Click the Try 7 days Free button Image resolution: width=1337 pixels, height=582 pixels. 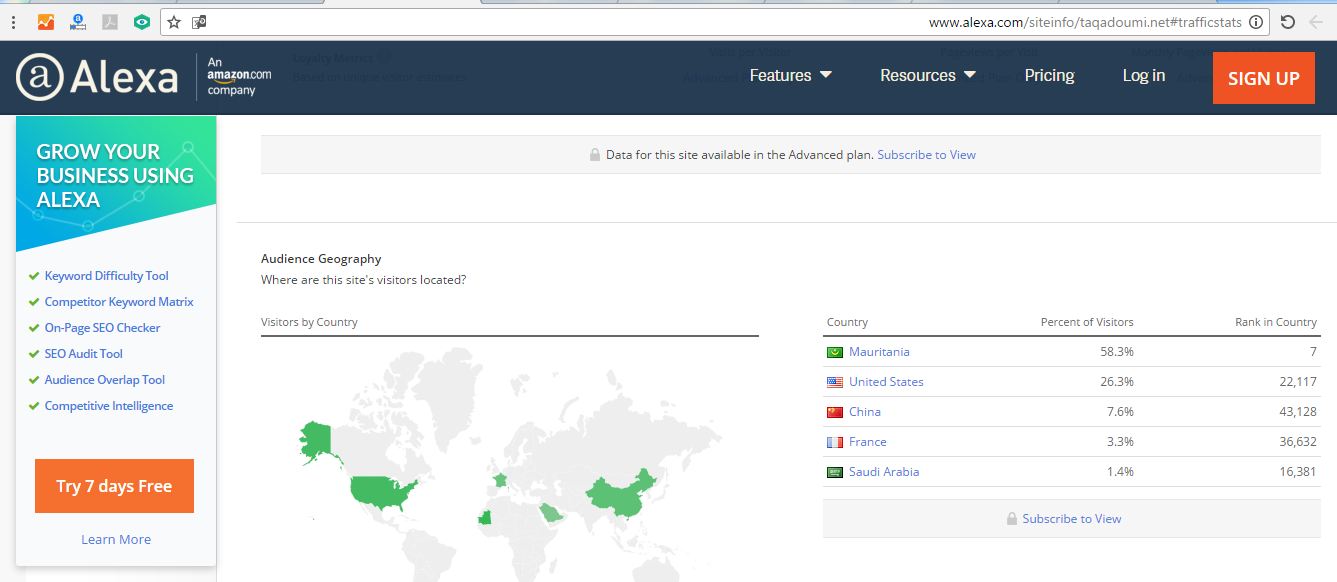click(x=114, y=486)
